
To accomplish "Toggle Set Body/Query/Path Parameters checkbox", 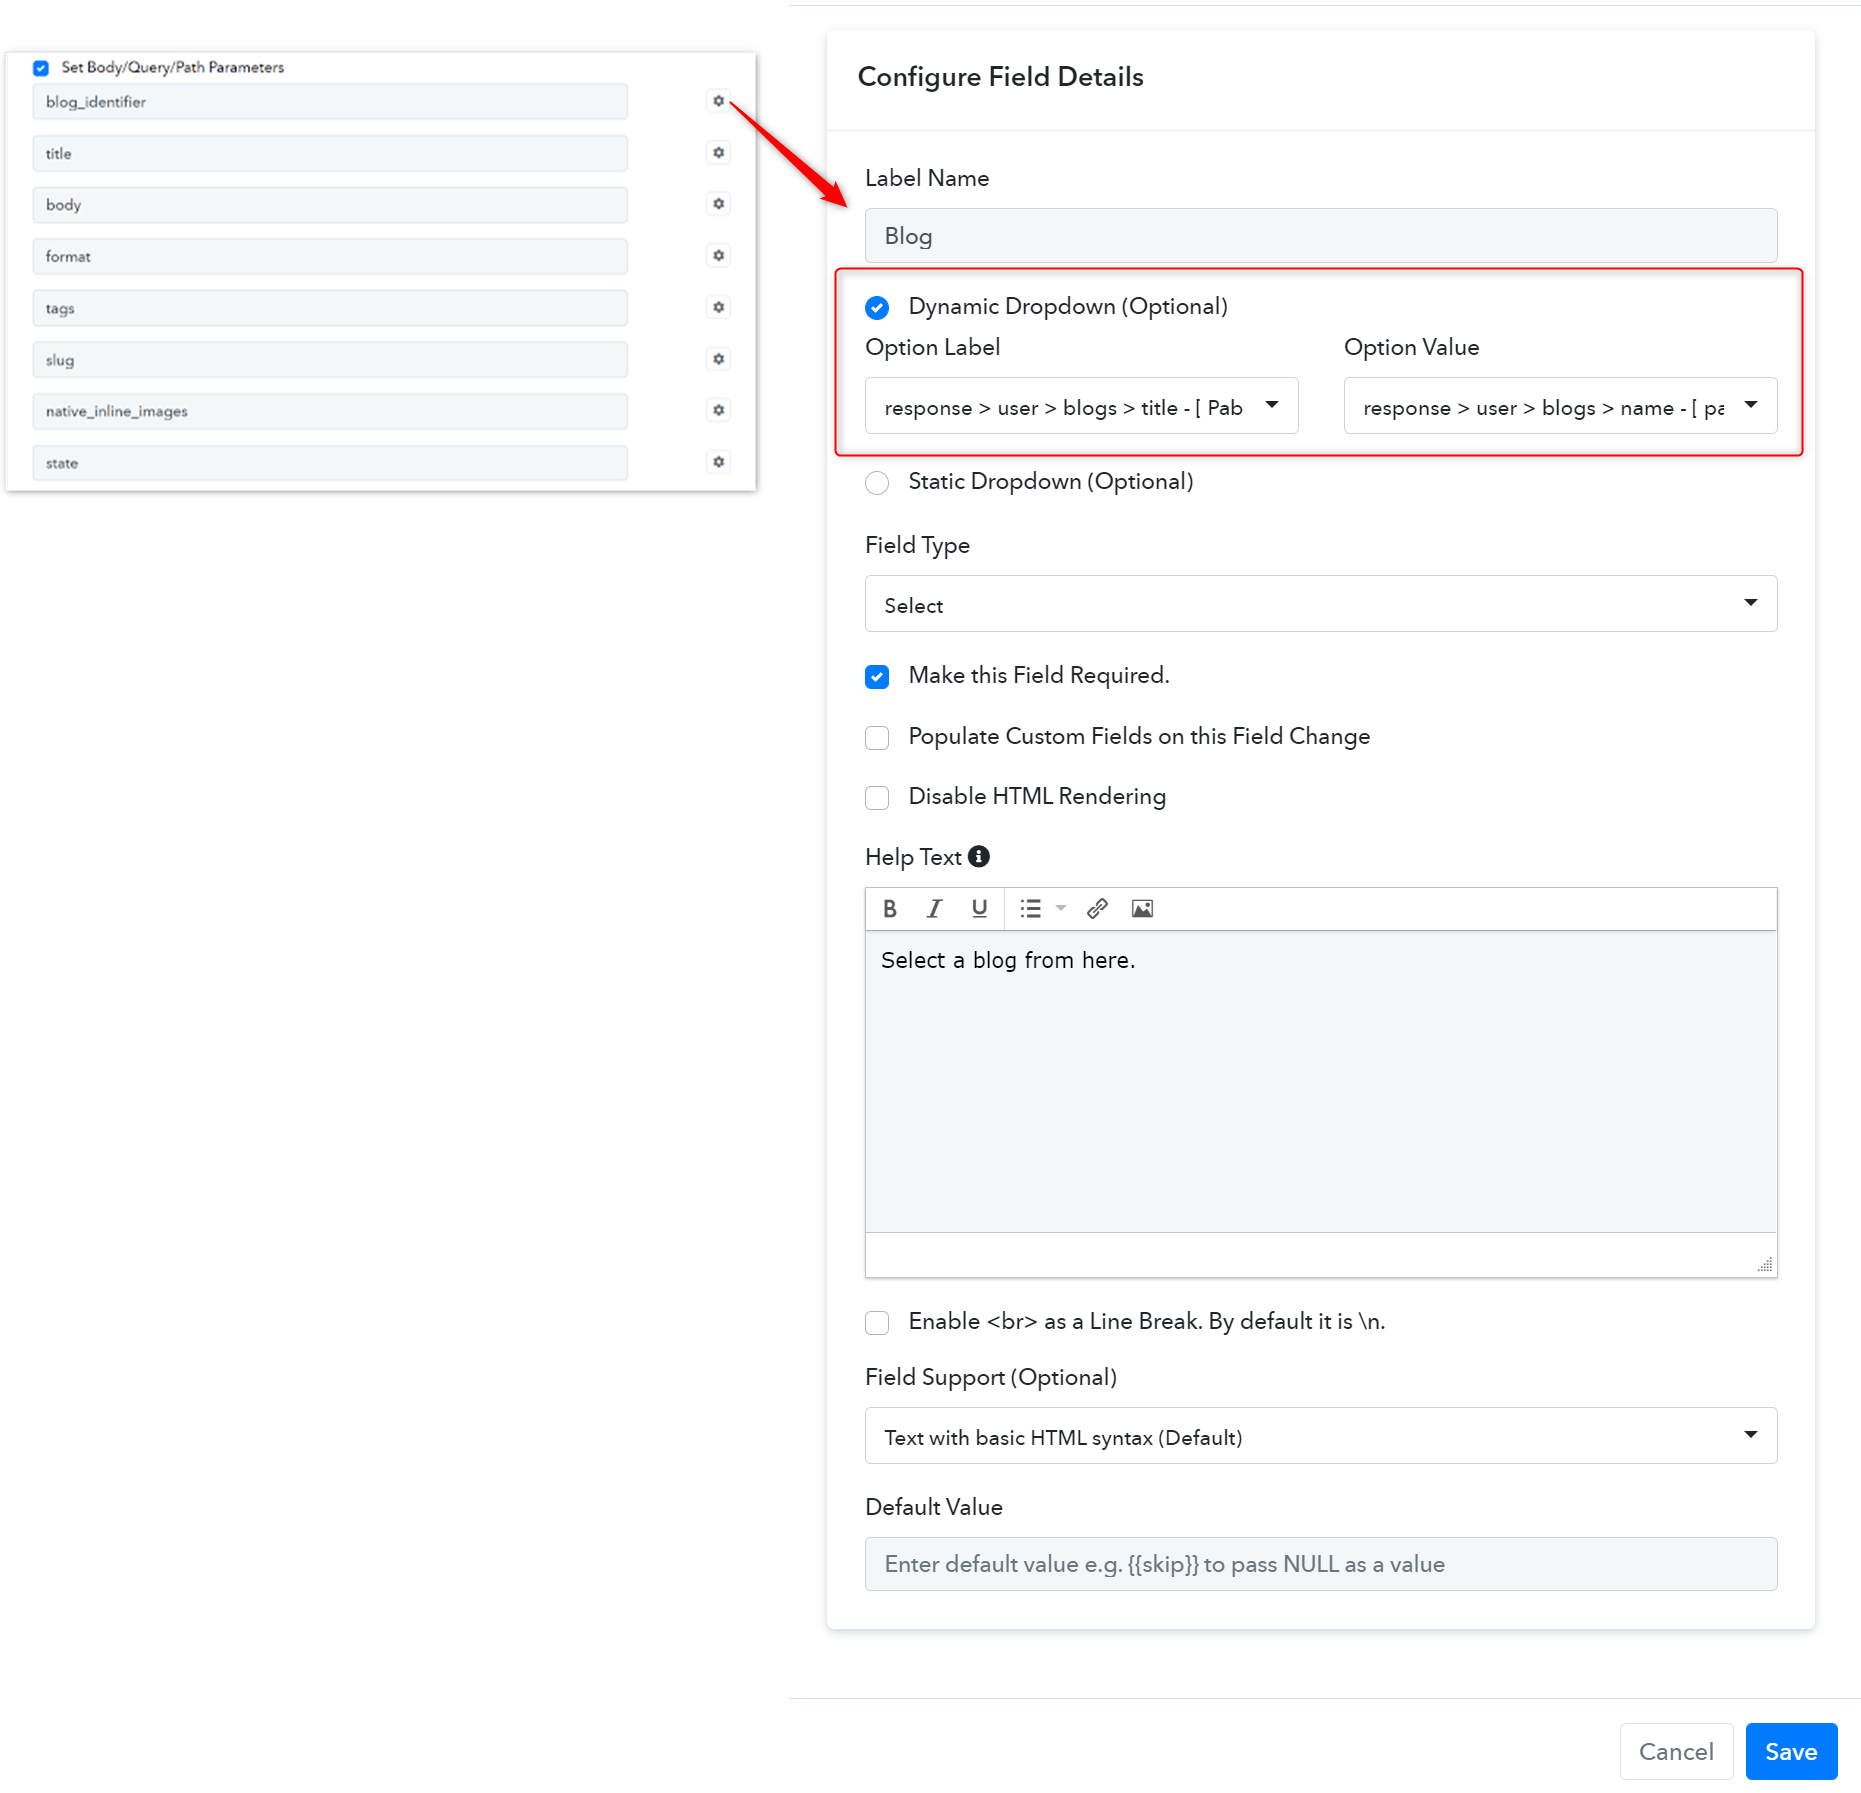I will (41, 68).
